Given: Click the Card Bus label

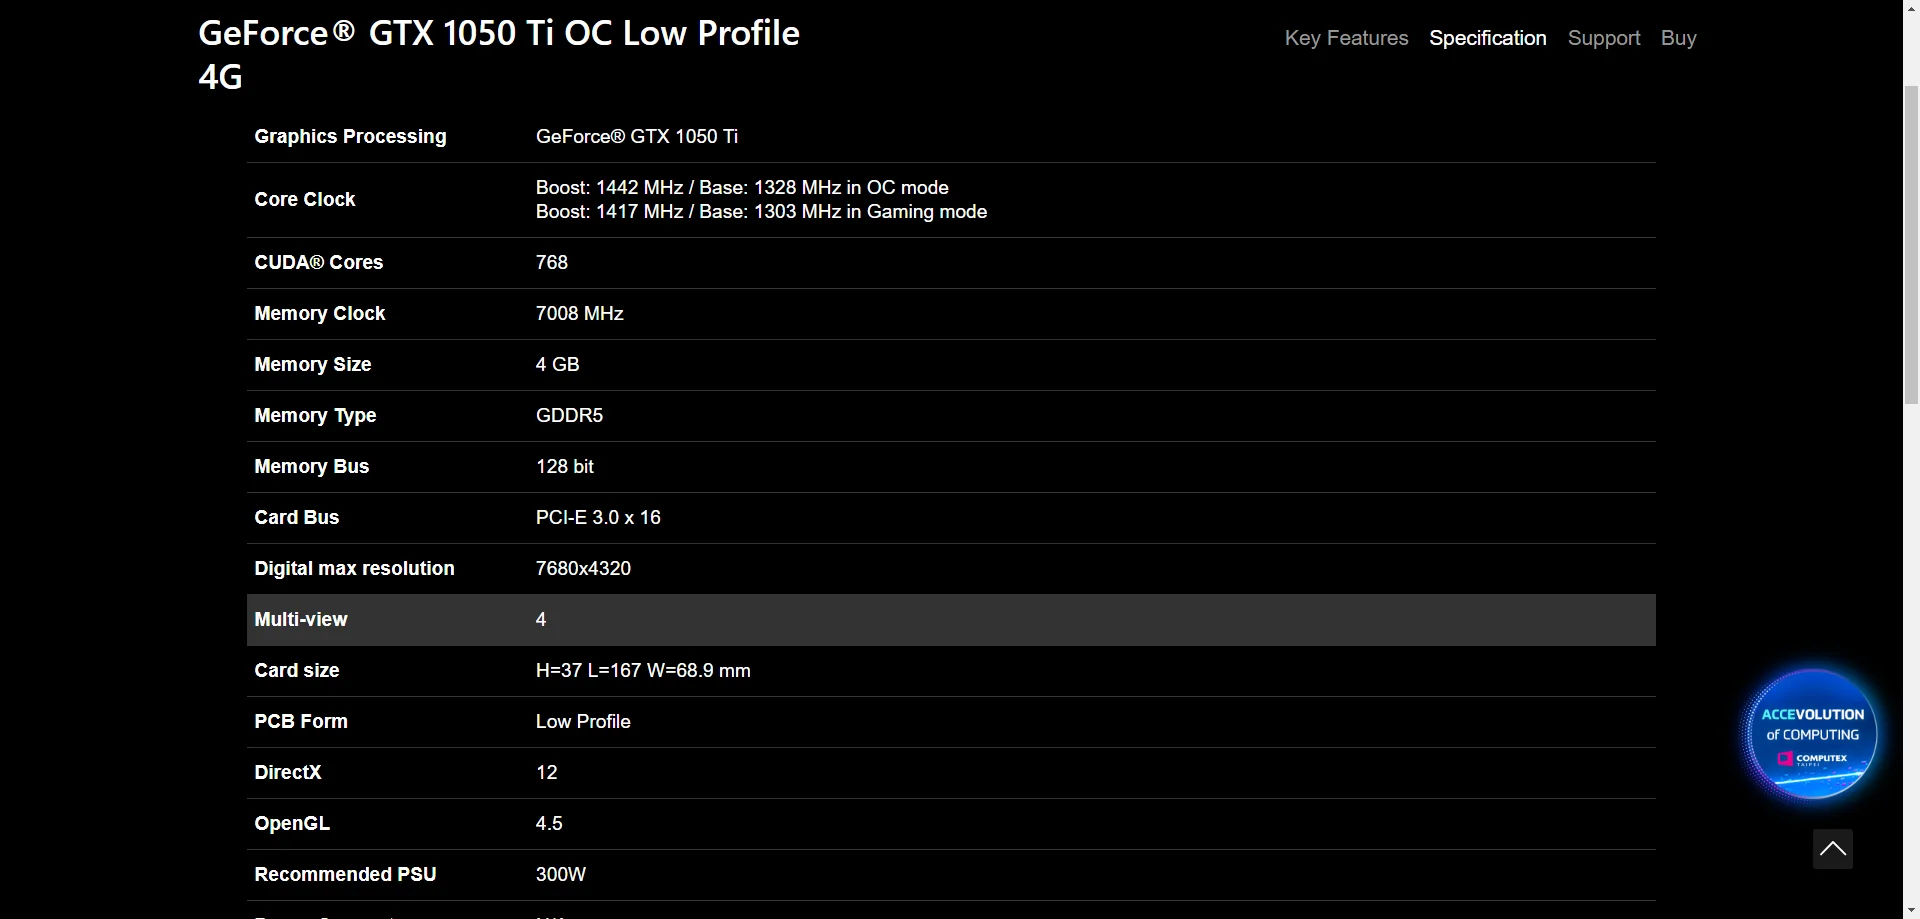Looking at the screenshot, I should 297,517.
